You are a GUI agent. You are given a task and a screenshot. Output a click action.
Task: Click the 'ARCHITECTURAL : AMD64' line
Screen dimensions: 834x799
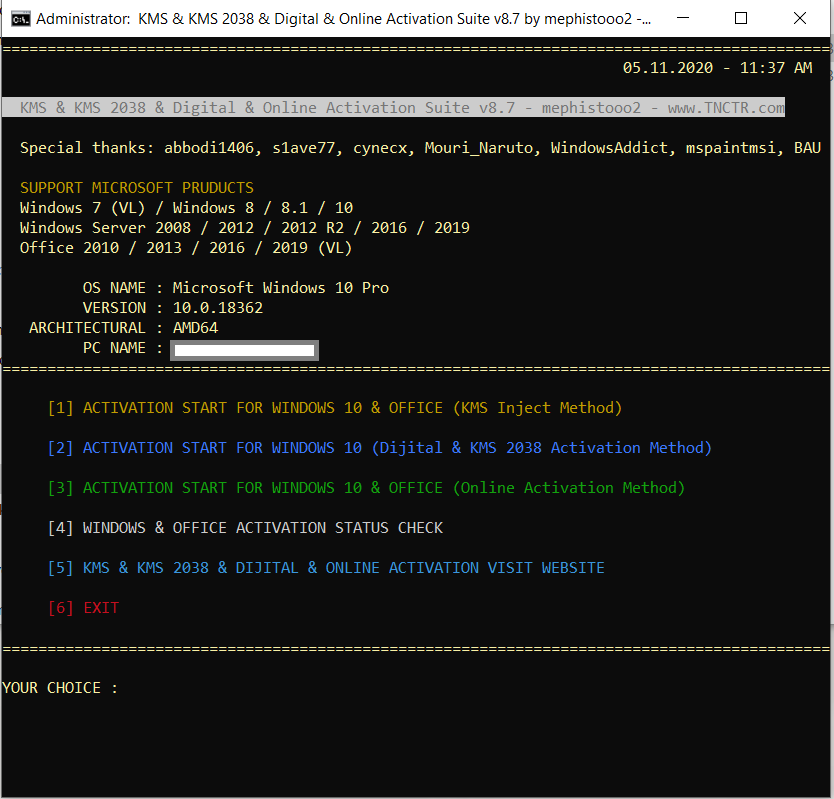point(123,328)
